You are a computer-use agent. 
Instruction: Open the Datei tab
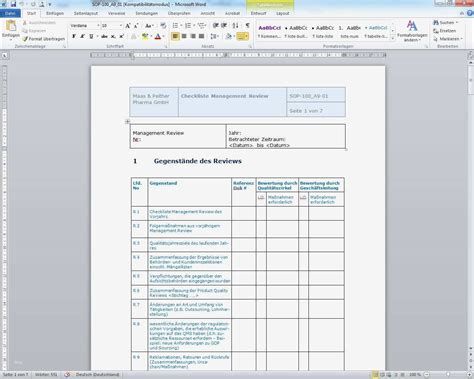10,13
